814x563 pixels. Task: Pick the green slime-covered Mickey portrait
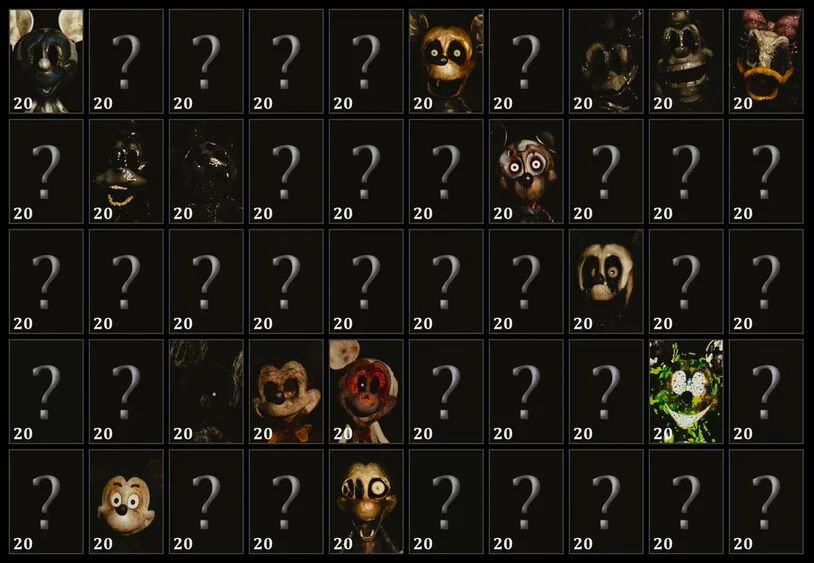pos(686,391)
